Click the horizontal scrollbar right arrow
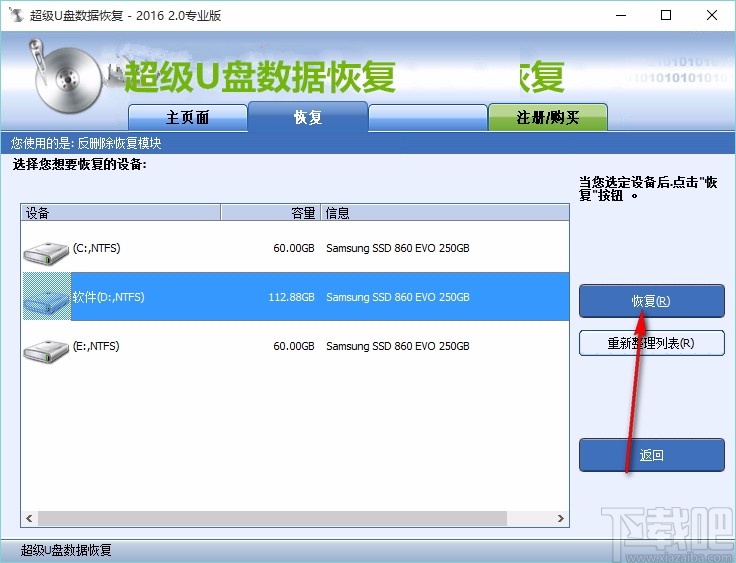This screenshot has width=736, height=563. coord(561,518)
